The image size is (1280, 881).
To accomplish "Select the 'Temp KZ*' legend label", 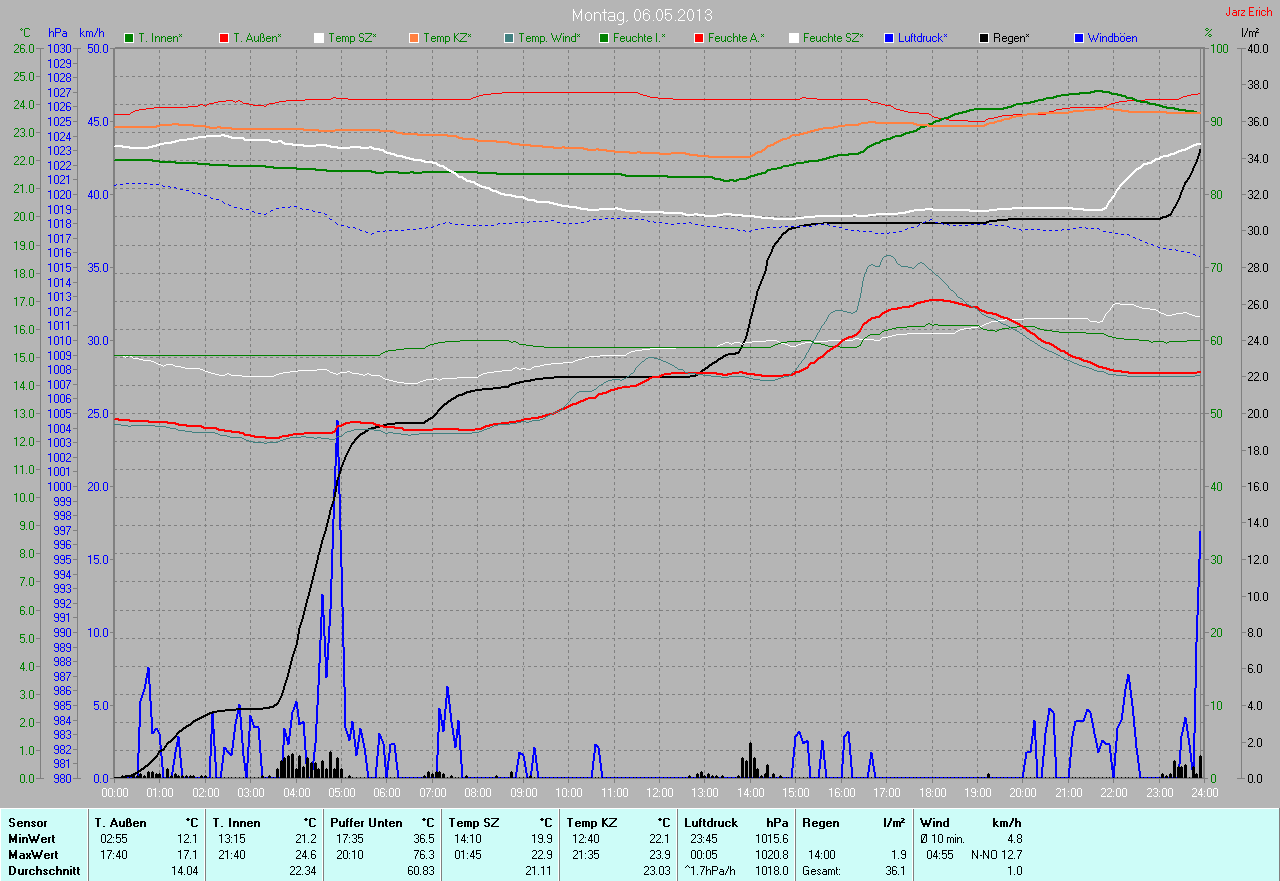I will (447, 38).
